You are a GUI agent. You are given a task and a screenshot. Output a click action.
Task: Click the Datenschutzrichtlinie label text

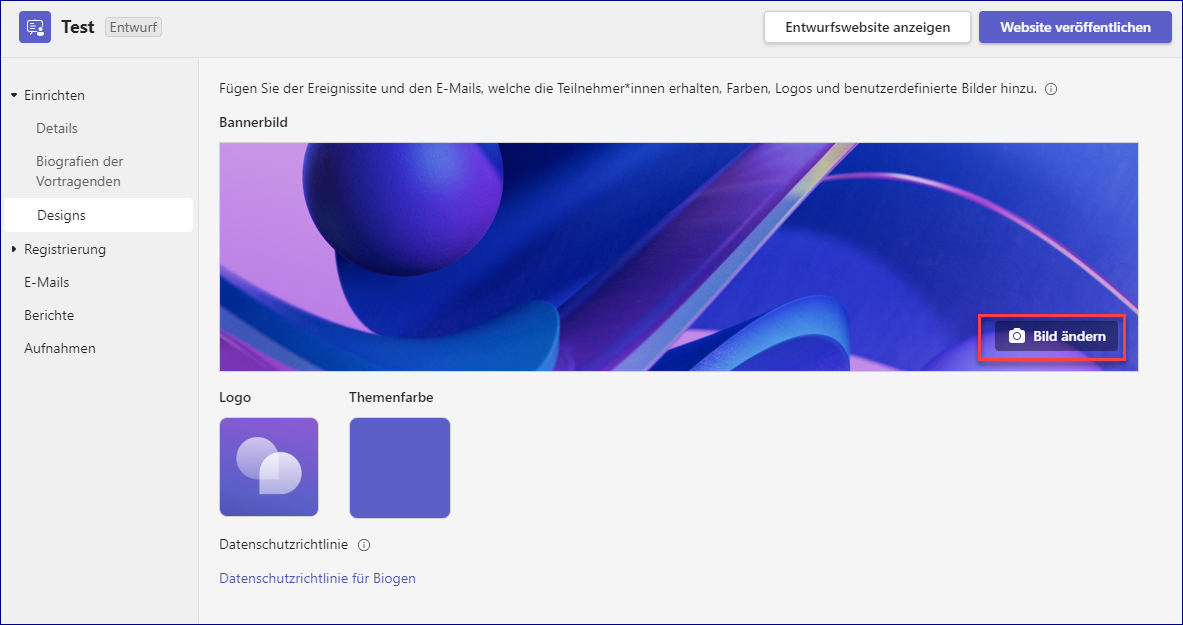point(284,545)
